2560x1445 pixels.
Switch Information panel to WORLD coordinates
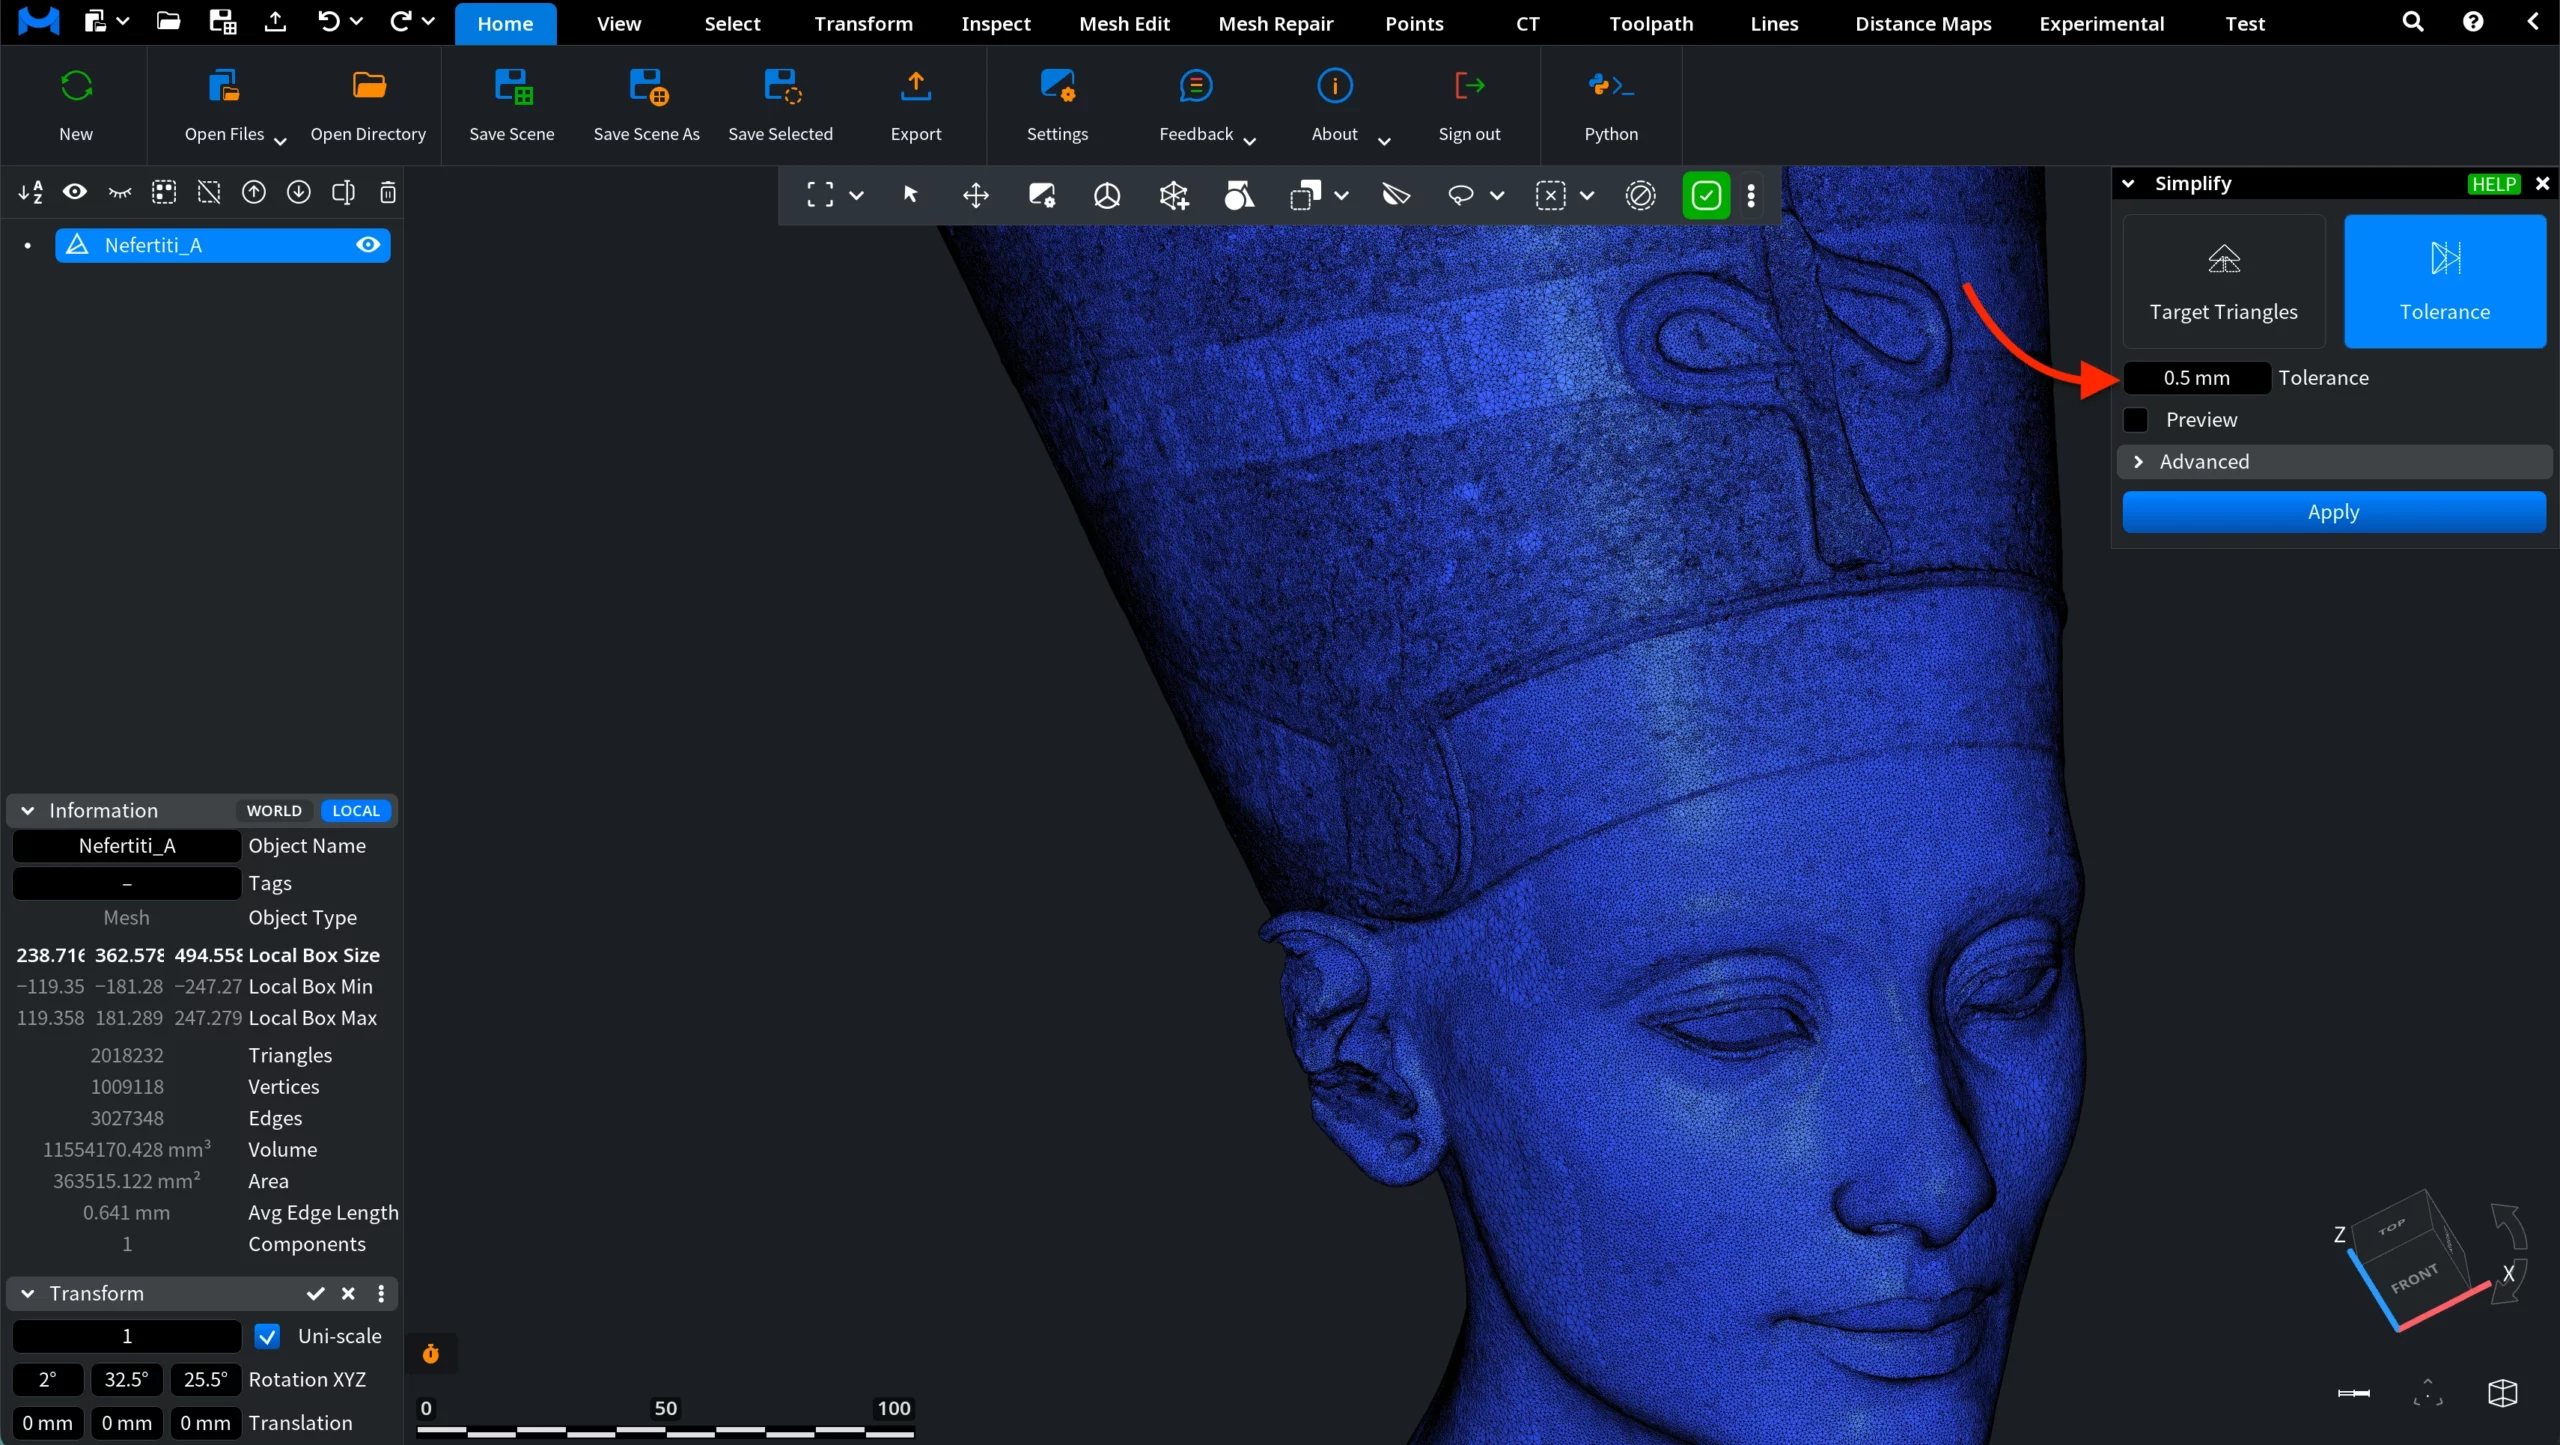[274, 811]
